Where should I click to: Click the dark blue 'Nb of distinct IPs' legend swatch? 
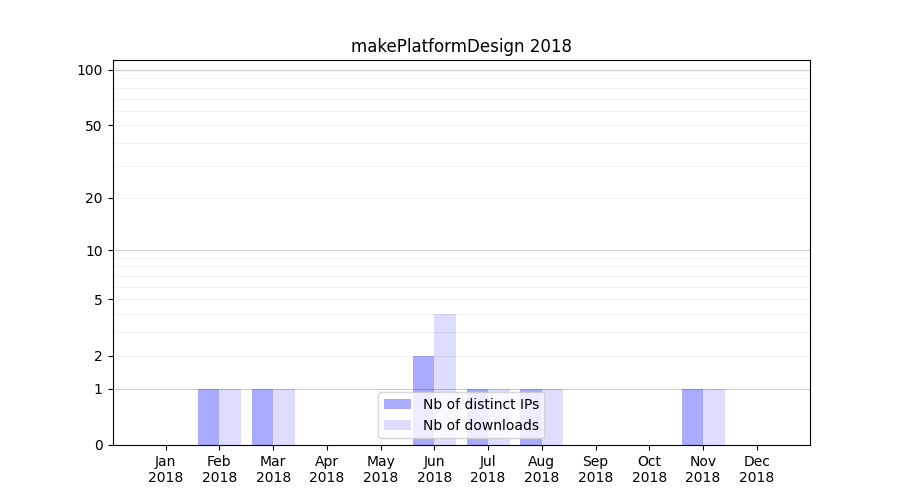tap(397, 404)
